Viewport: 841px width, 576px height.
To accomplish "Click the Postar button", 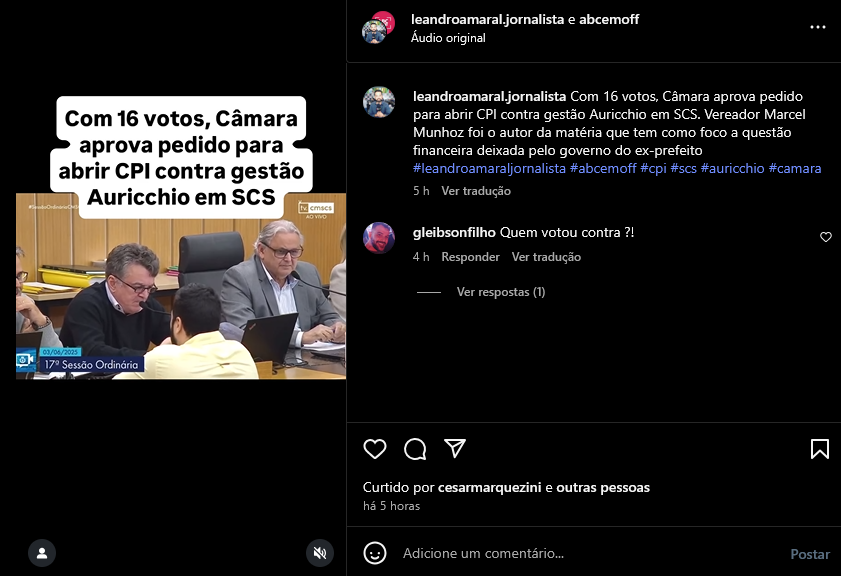I will point(810,554).
